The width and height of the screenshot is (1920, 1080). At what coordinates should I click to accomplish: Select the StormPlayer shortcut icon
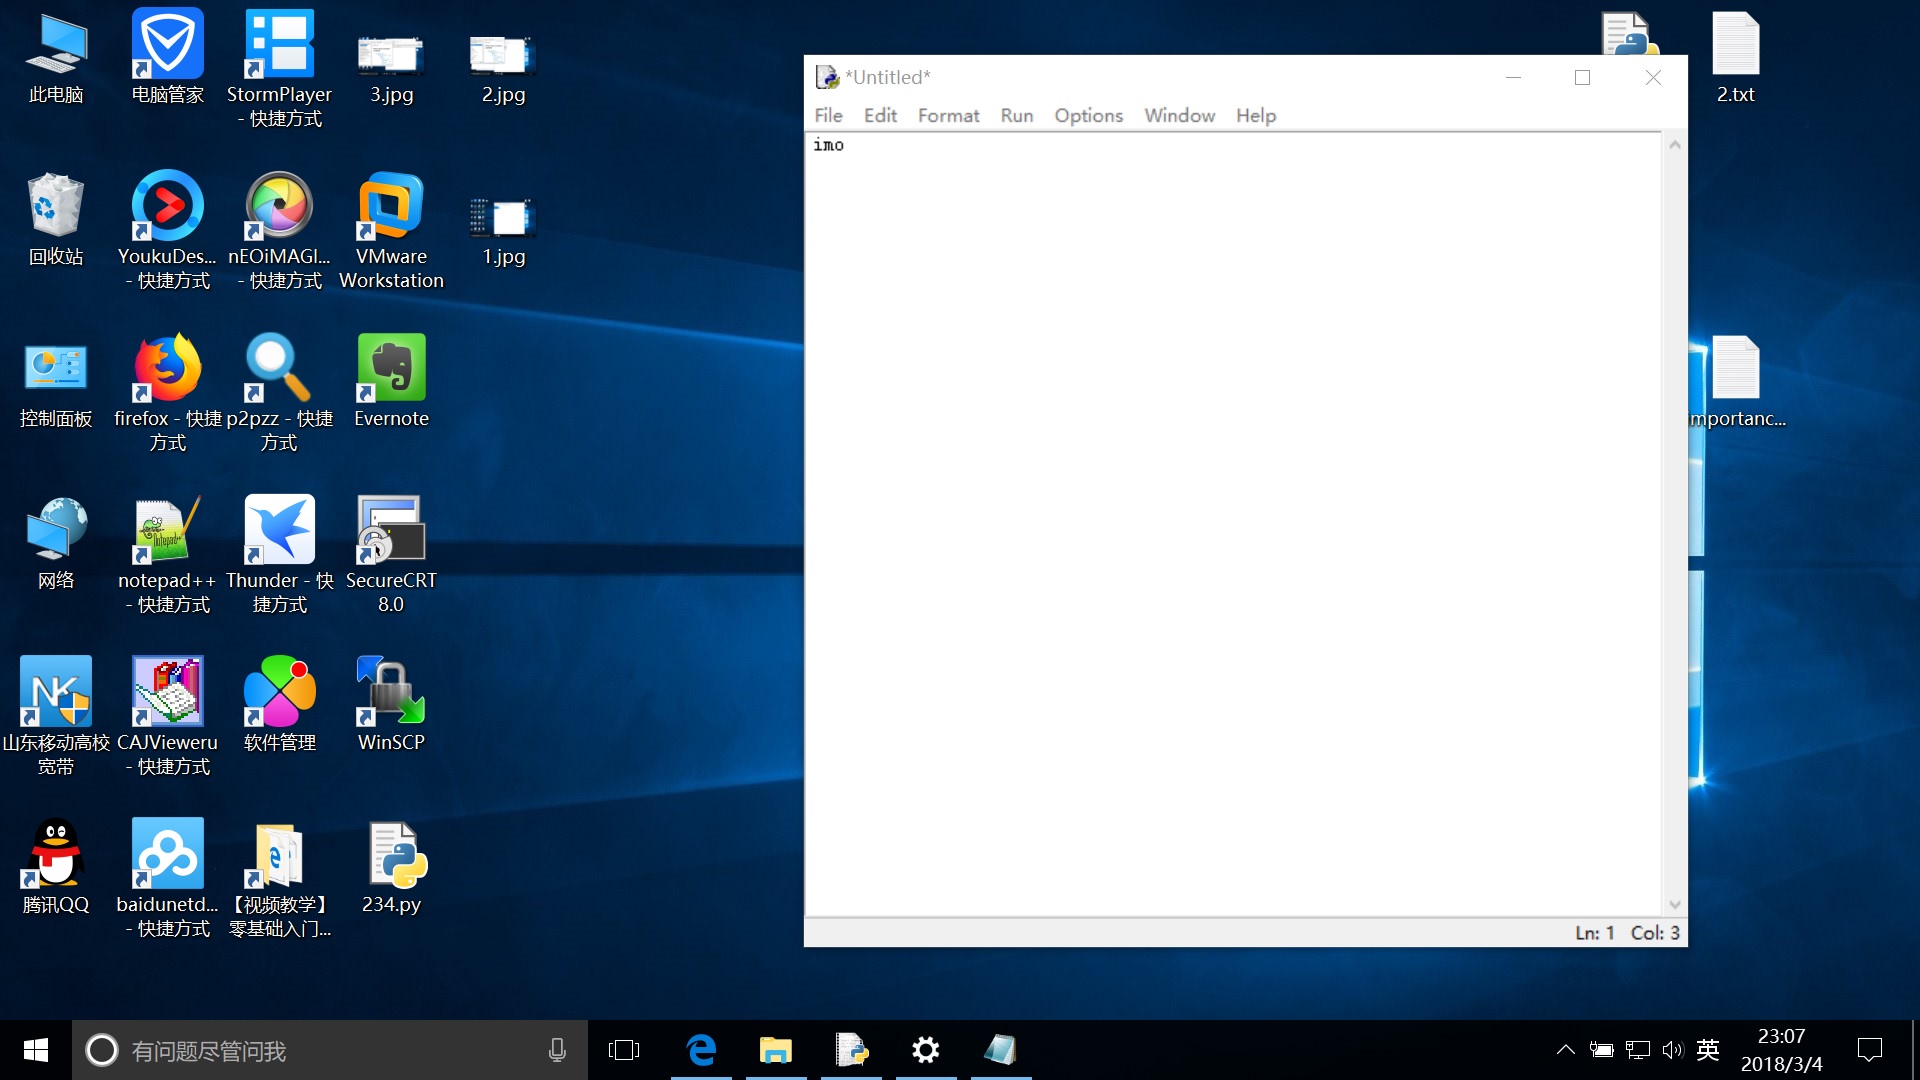coord(279,68)
